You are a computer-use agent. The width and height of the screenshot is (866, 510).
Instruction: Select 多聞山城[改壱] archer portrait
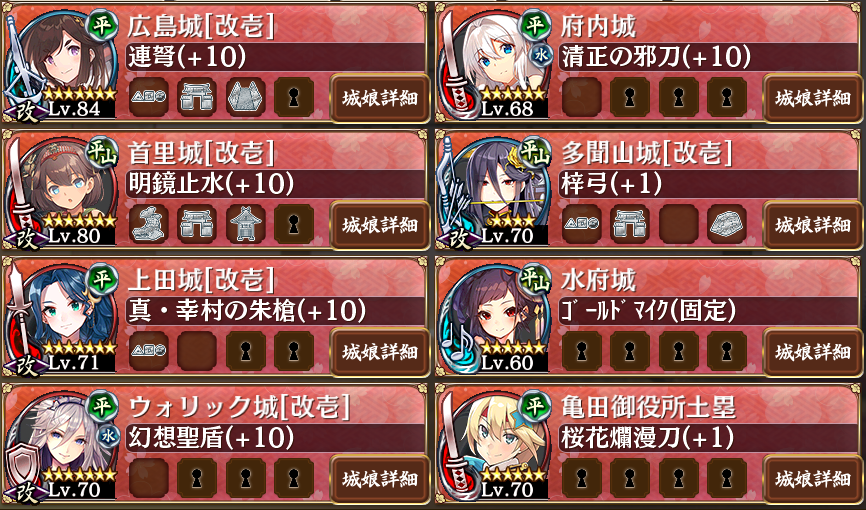tap(493, 190)
